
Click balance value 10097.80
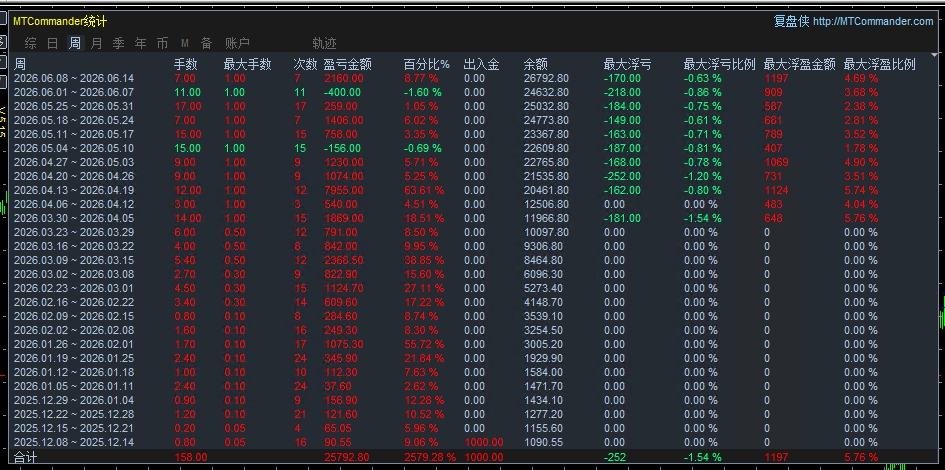[546, 232]
